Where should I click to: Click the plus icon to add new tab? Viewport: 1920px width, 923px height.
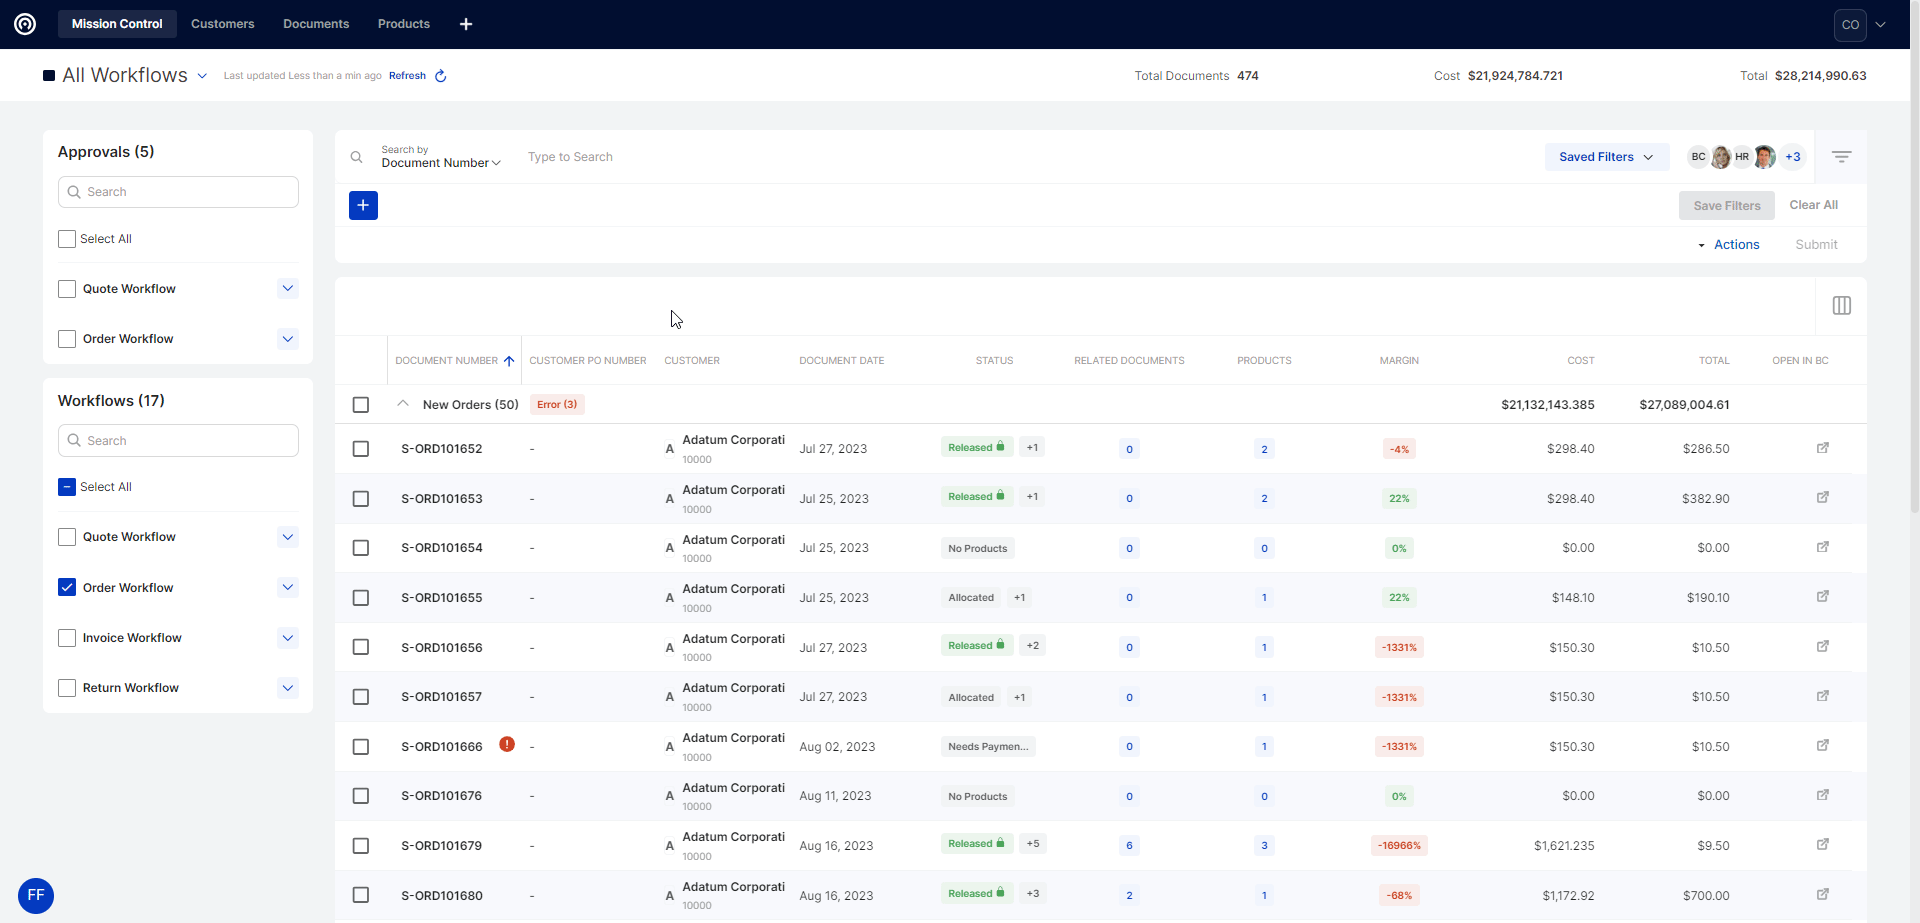466,24
